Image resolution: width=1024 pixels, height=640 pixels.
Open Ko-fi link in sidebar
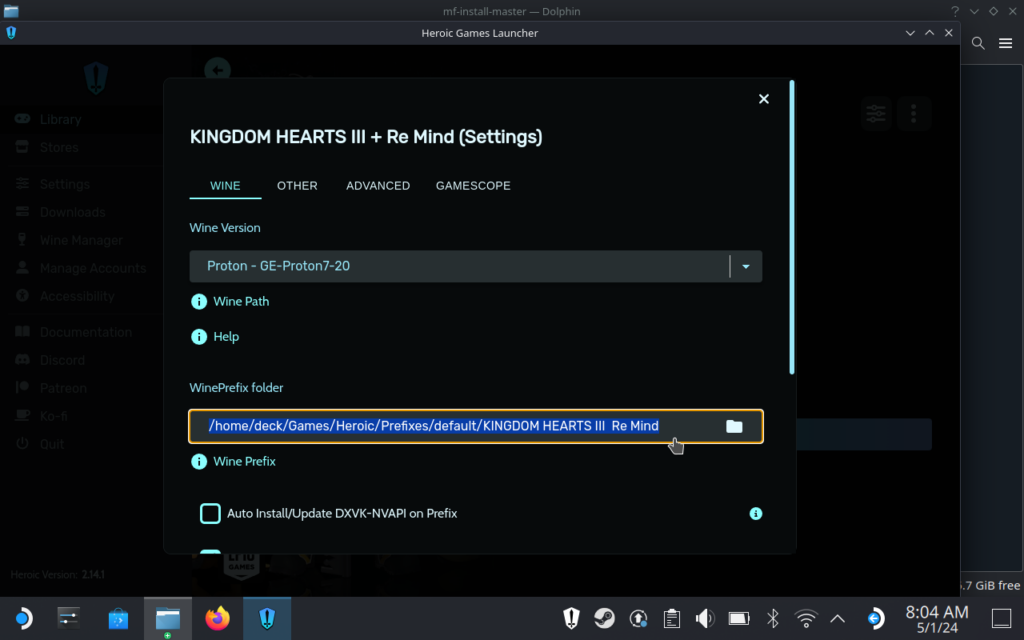[54, 417]
